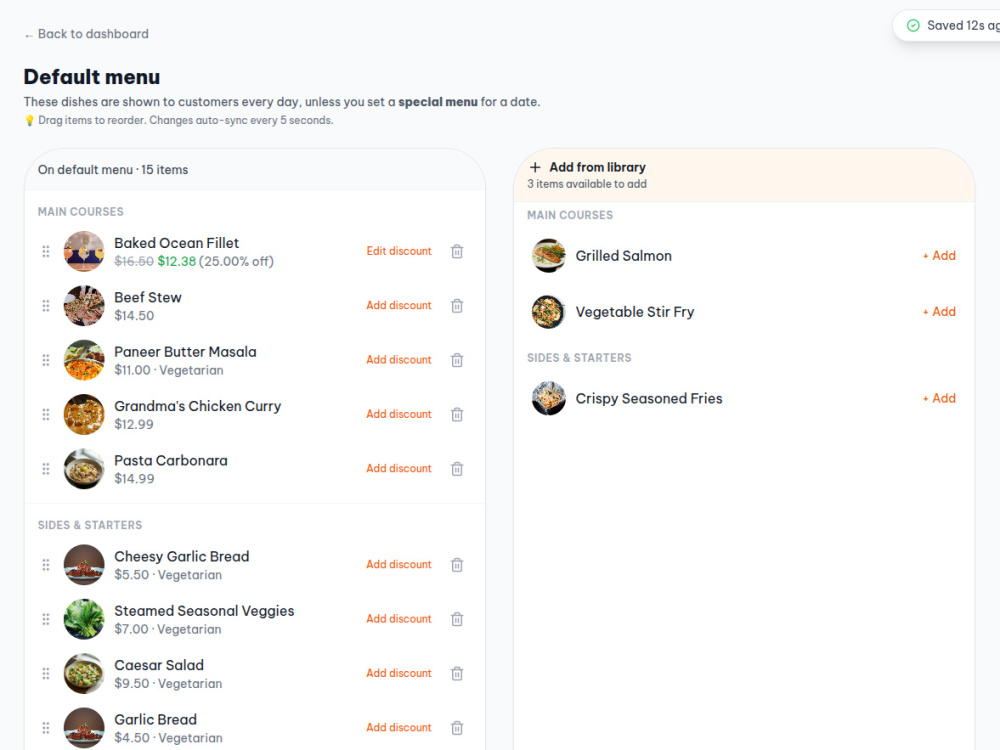The width and height of the screenshot is (1000, 750).
Task: Delete Grandma's Chicken Curry via trash icon
Action: pos(457,415)
